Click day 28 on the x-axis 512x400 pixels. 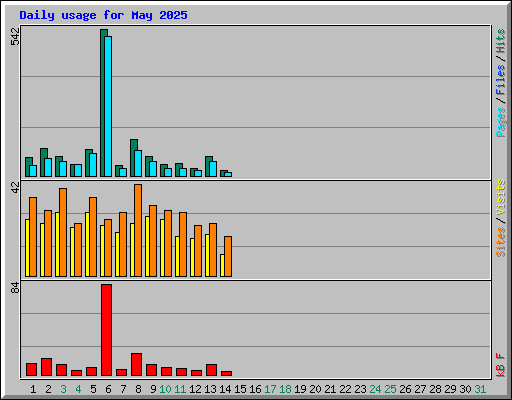click(x=435, y=389)
